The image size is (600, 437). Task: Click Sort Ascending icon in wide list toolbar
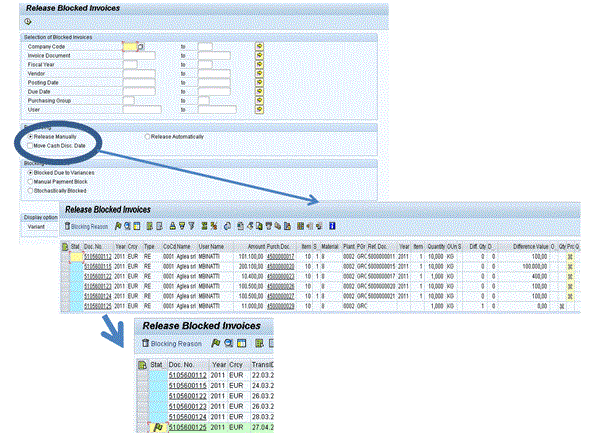[173, 226]
